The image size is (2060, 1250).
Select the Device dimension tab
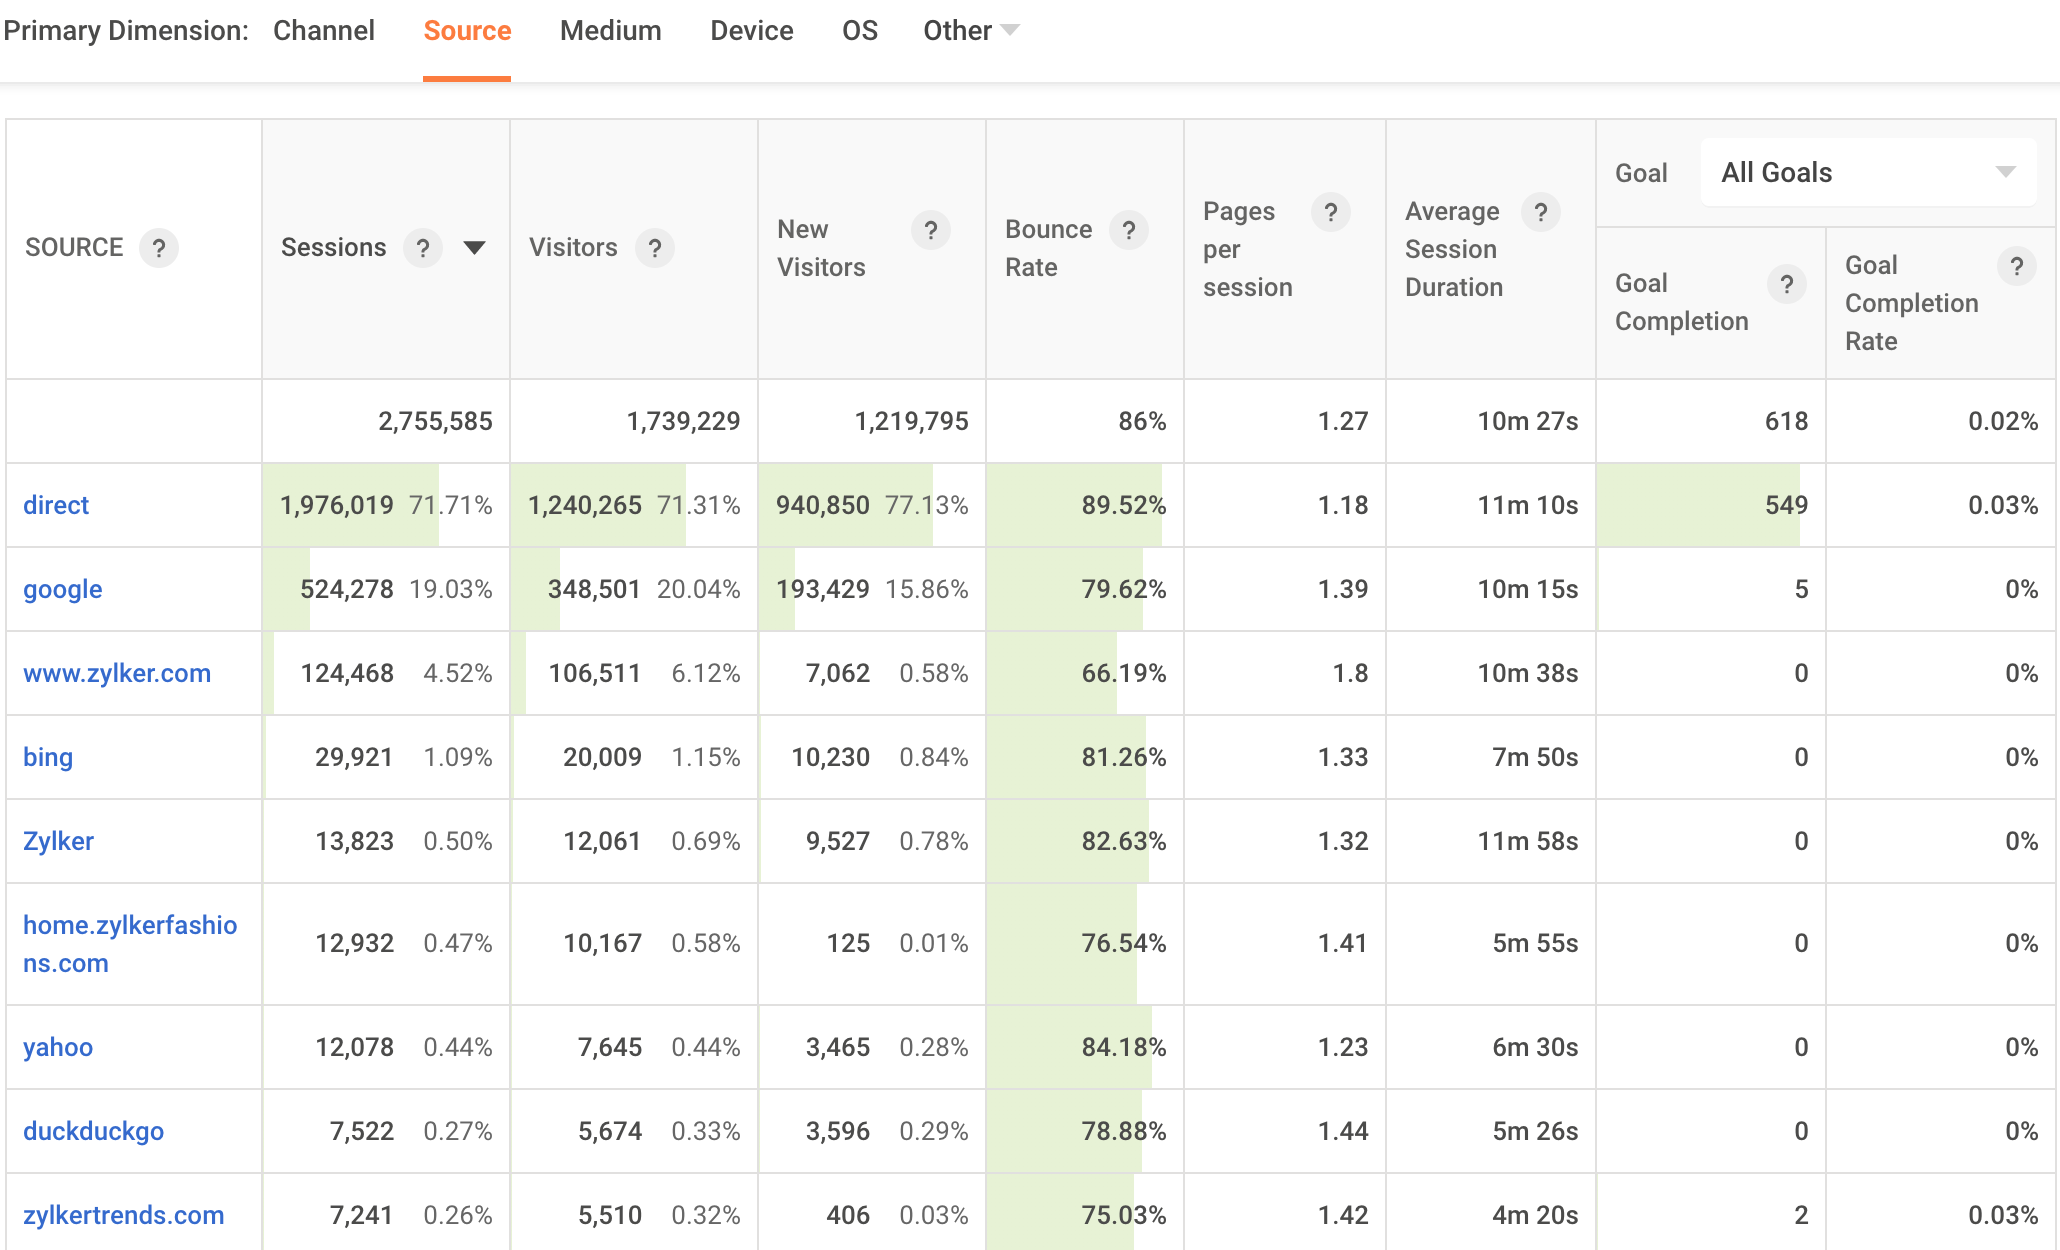pos(751,31)
